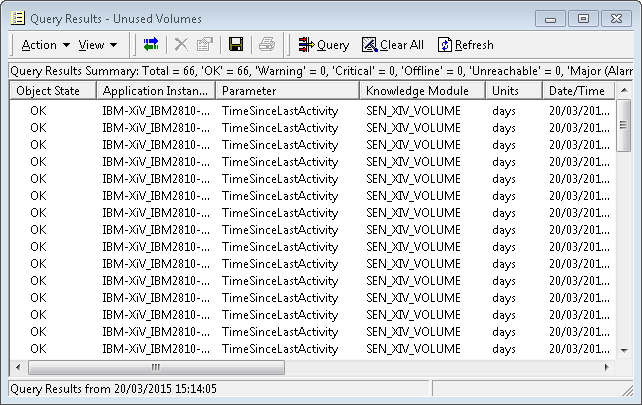
Task: Click the Refresh toolbar button
Action: (466, 45)
